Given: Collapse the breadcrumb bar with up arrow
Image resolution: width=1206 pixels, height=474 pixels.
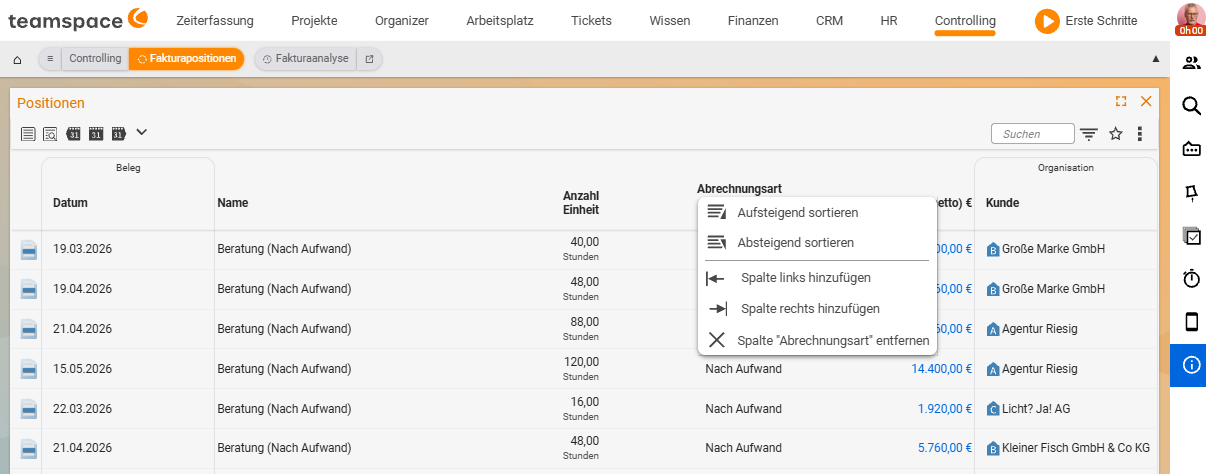Looking at the screenshot, I should click(1156, 59).
